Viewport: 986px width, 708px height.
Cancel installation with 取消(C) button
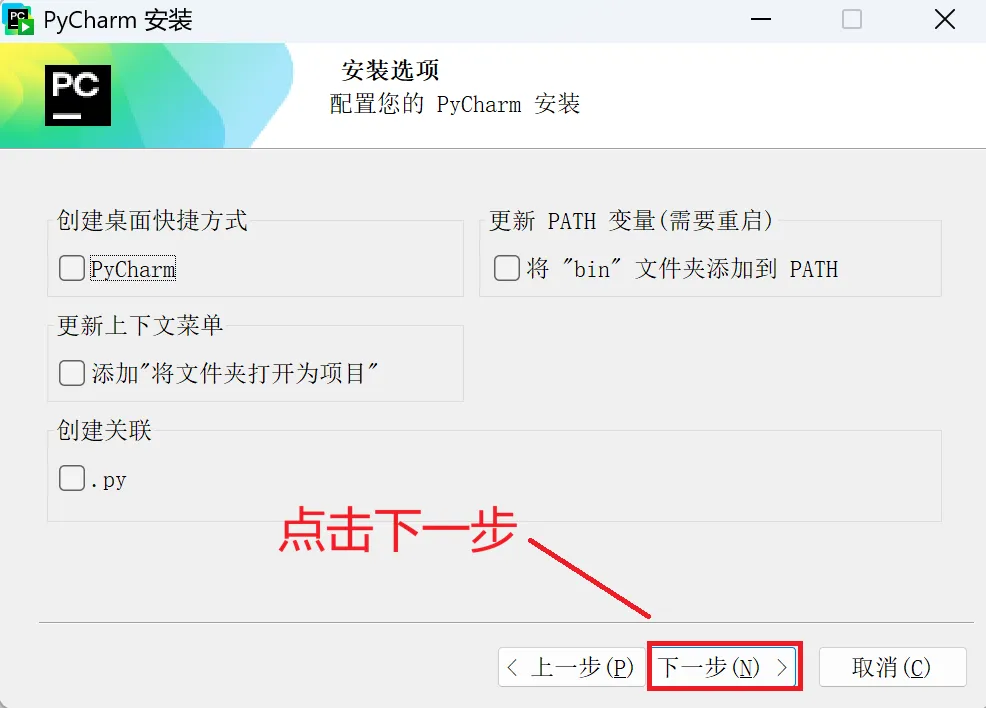pos(892,667)
